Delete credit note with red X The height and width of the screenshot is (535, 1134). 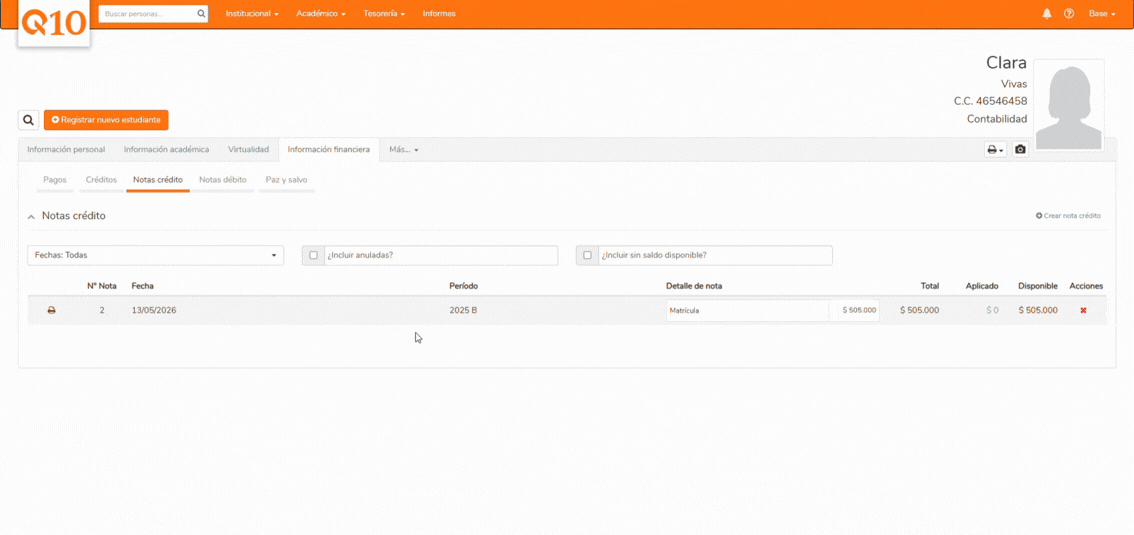pyautogui.click(x=1083, y=310)
